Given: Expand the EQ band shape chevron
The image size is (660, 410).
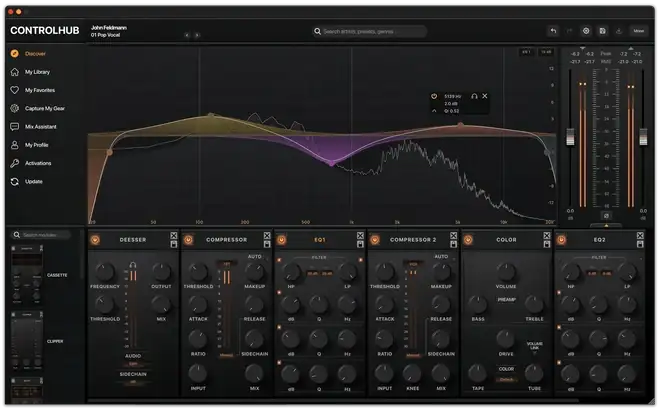Looking at the screenshot, I should coord(434,111).
